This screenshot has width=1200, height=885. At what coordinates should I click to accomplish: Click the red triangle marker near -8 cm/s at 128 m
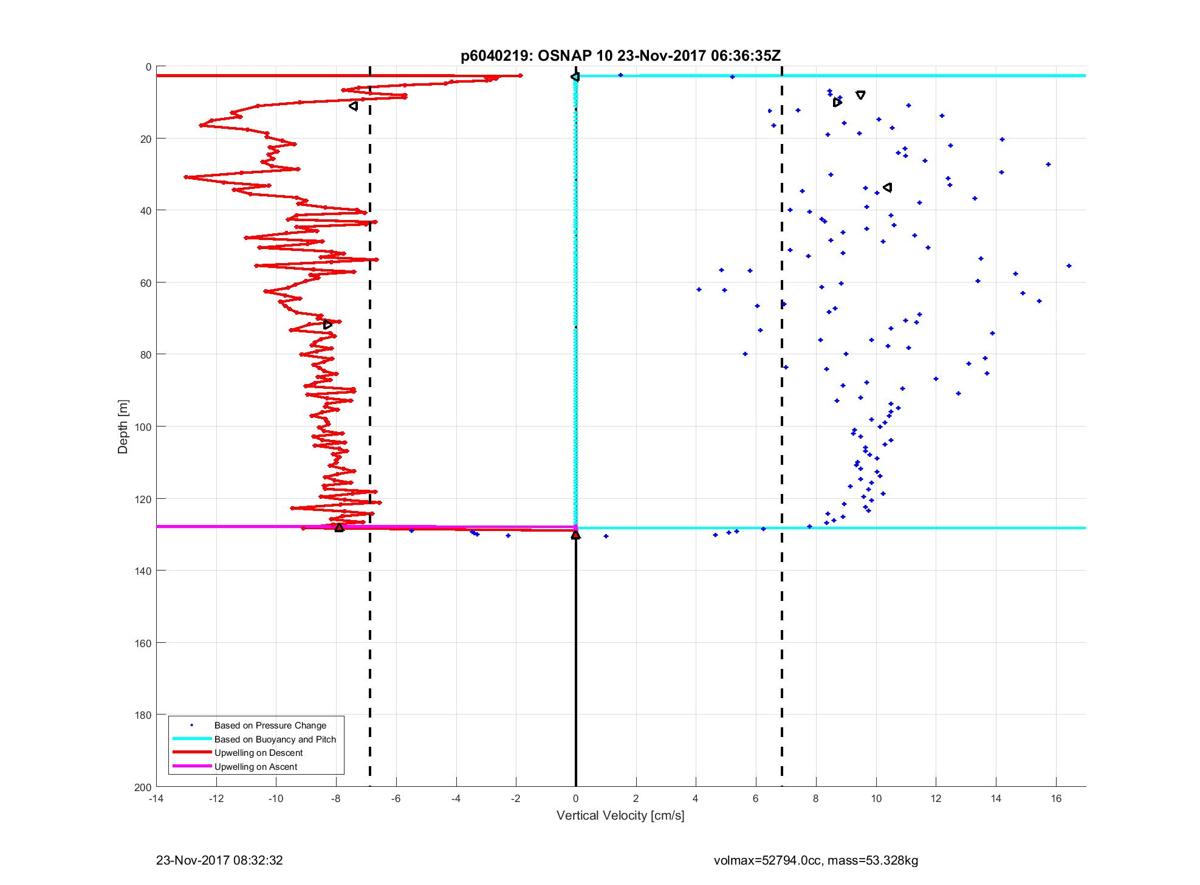(x=339, y=527)
